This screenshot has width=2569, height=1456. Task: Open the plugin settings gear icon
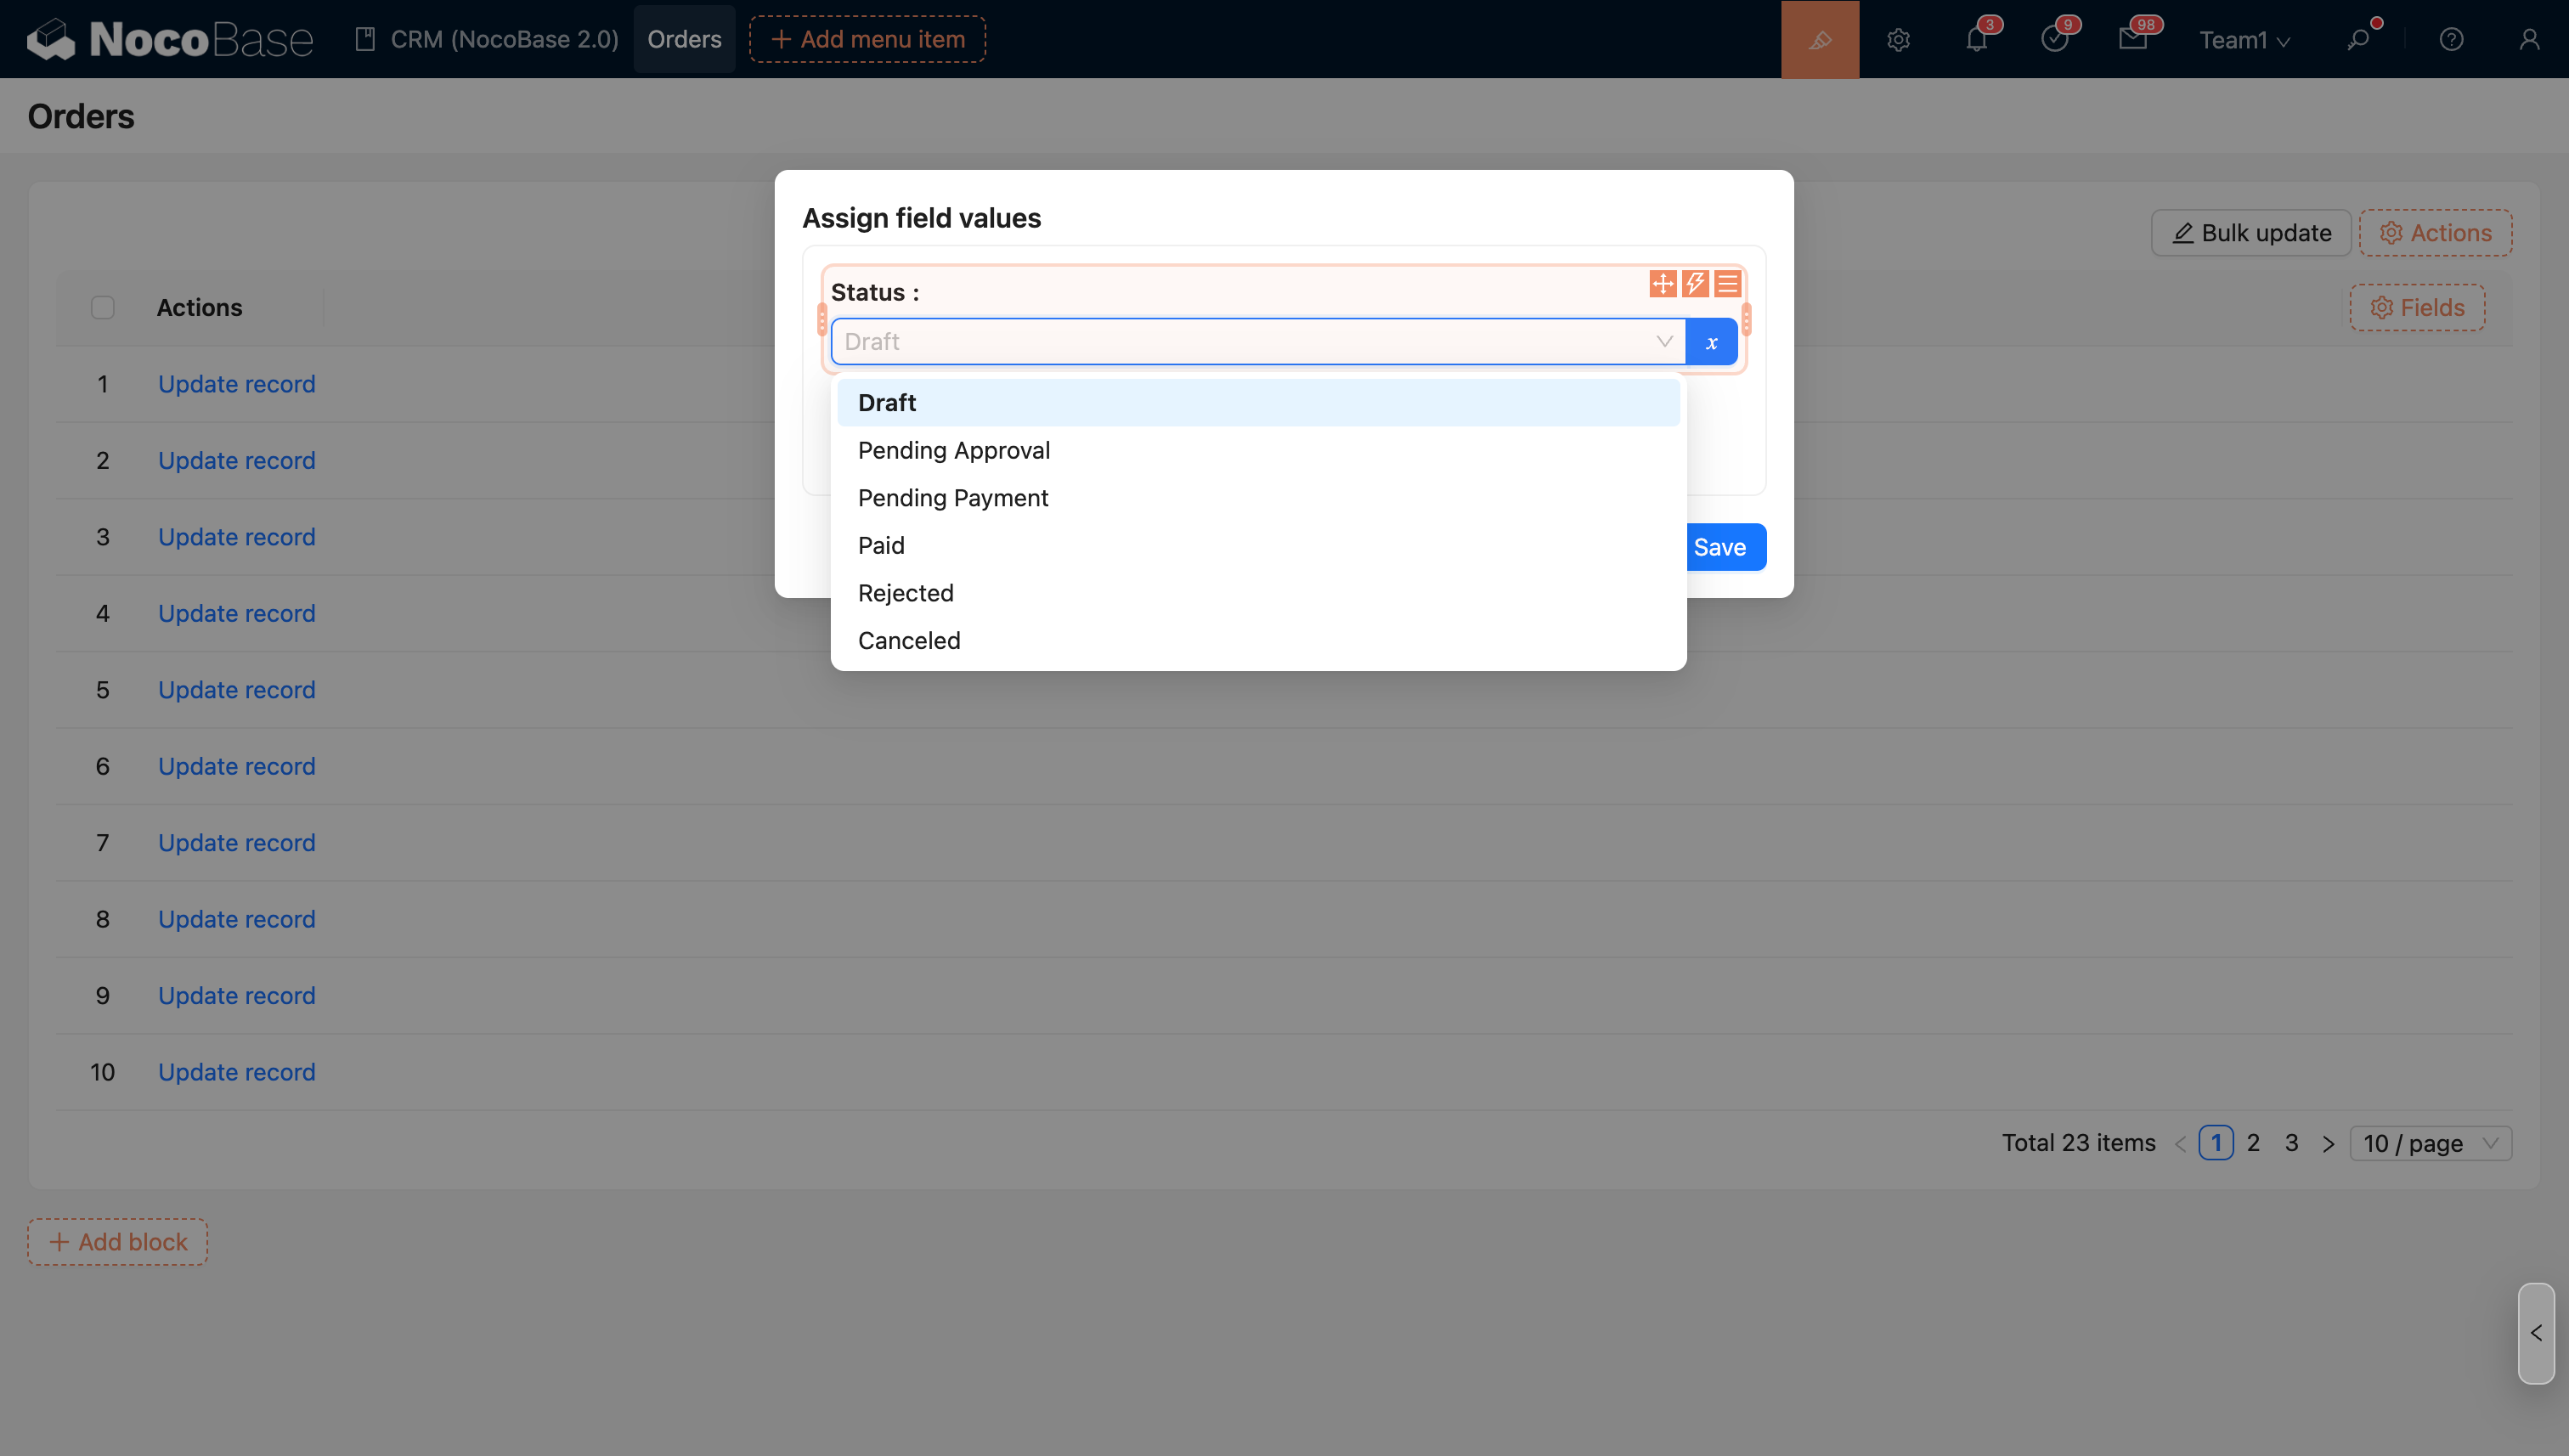[1898, 39]
